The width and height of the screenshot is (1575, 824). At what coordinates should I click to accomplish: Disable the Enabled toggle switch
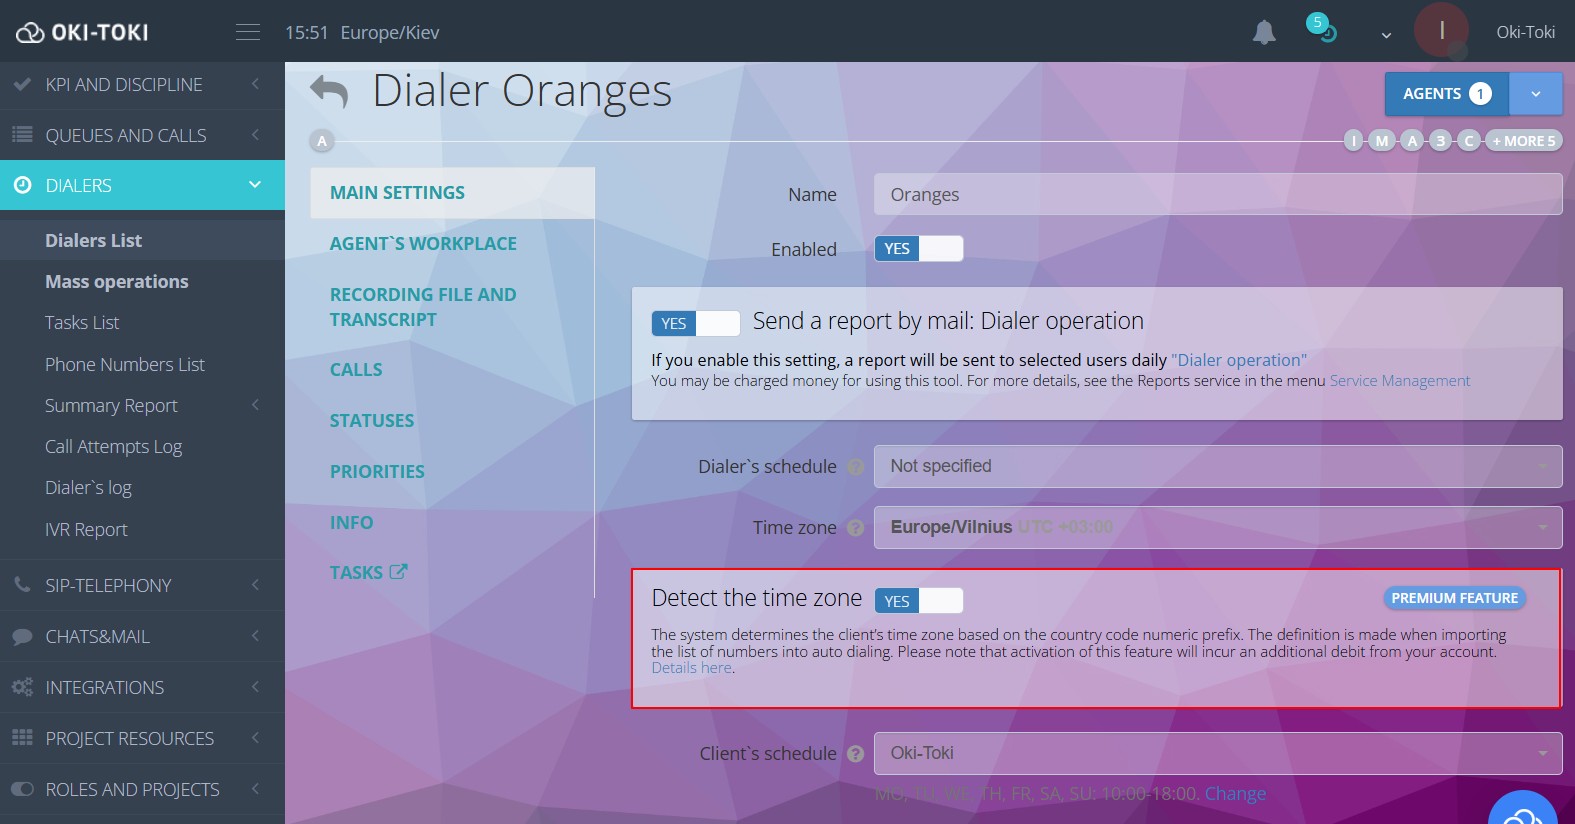(918, 249)
